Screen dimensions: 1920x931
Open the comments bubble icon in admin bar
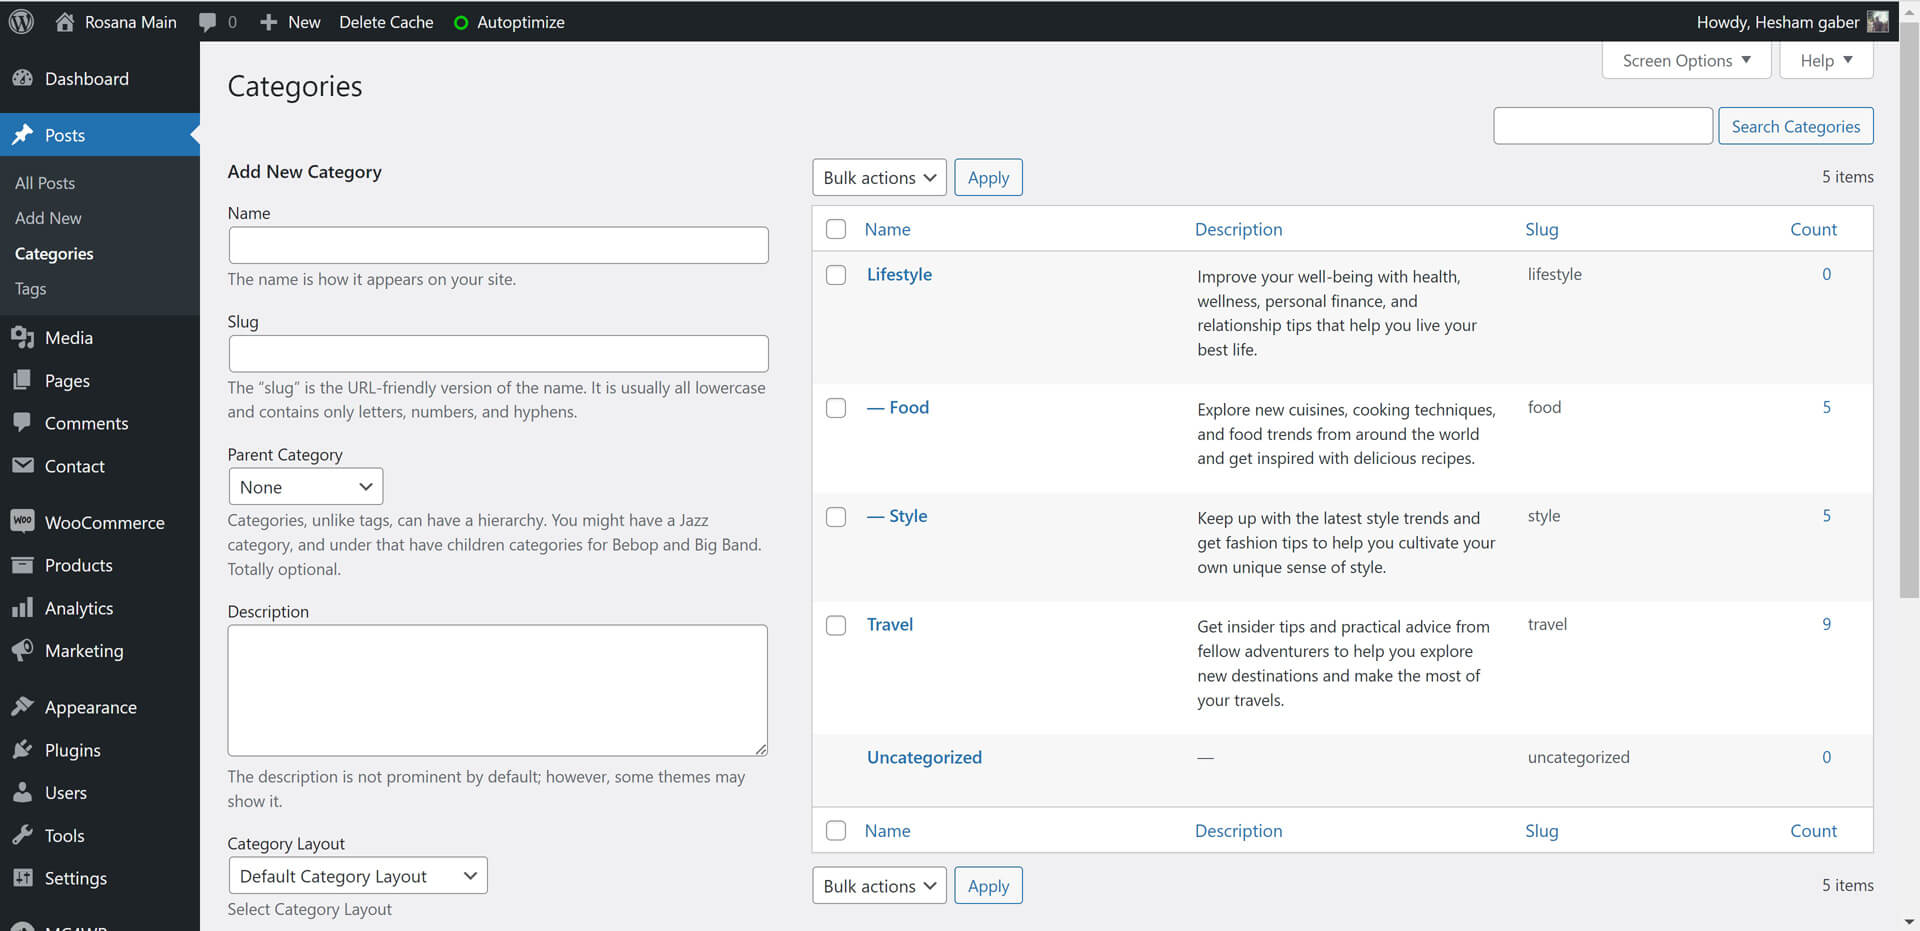point(208,22)
